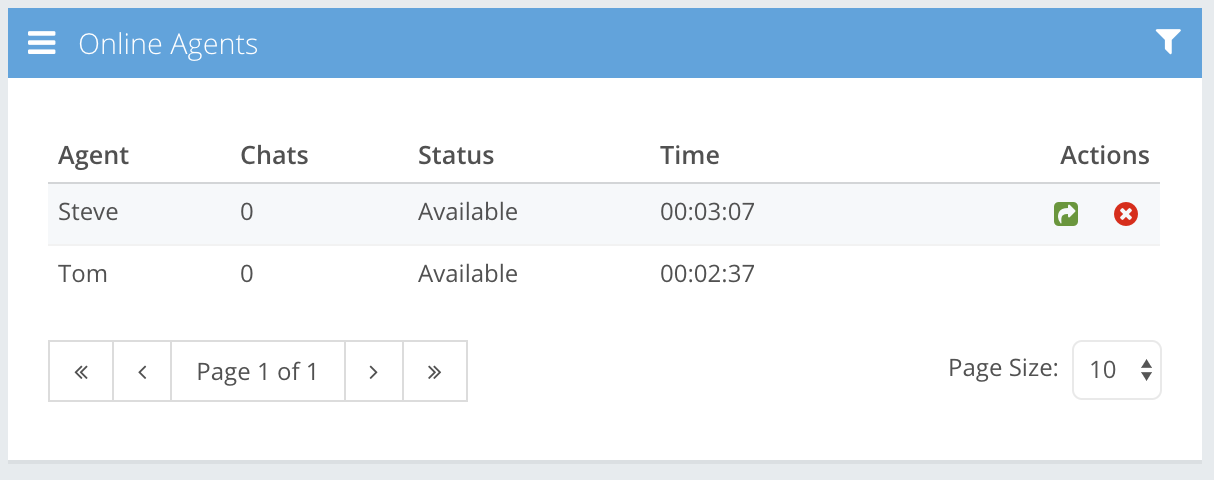
Task: Sort by the Status column header
Action: pyautogui.click(x=456, y=155)
